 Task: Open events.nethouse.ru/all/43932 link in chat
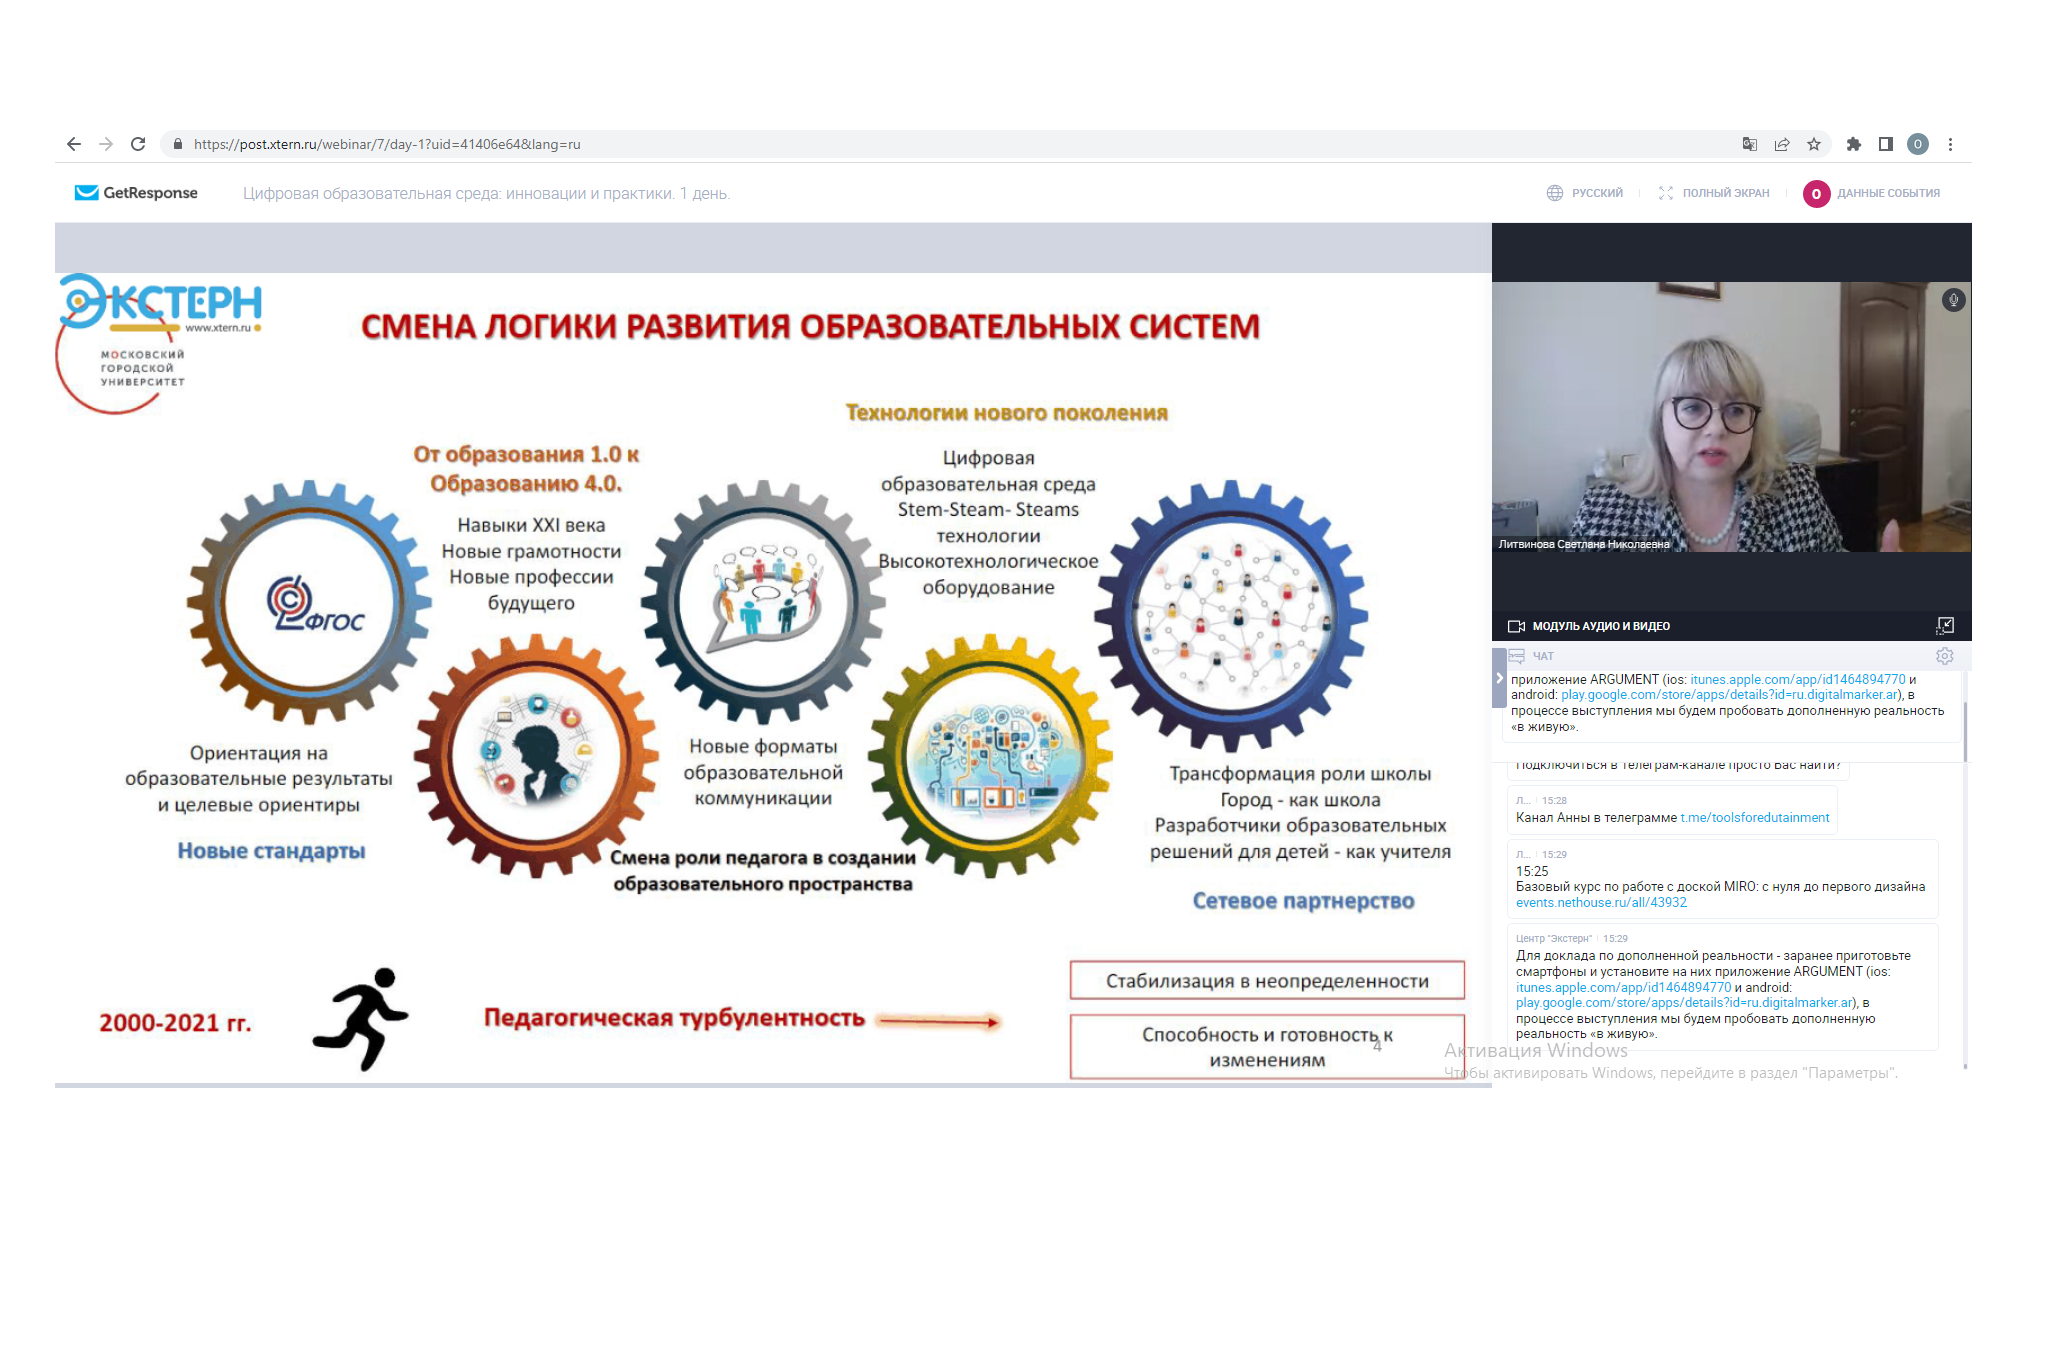coord(1600,903)
